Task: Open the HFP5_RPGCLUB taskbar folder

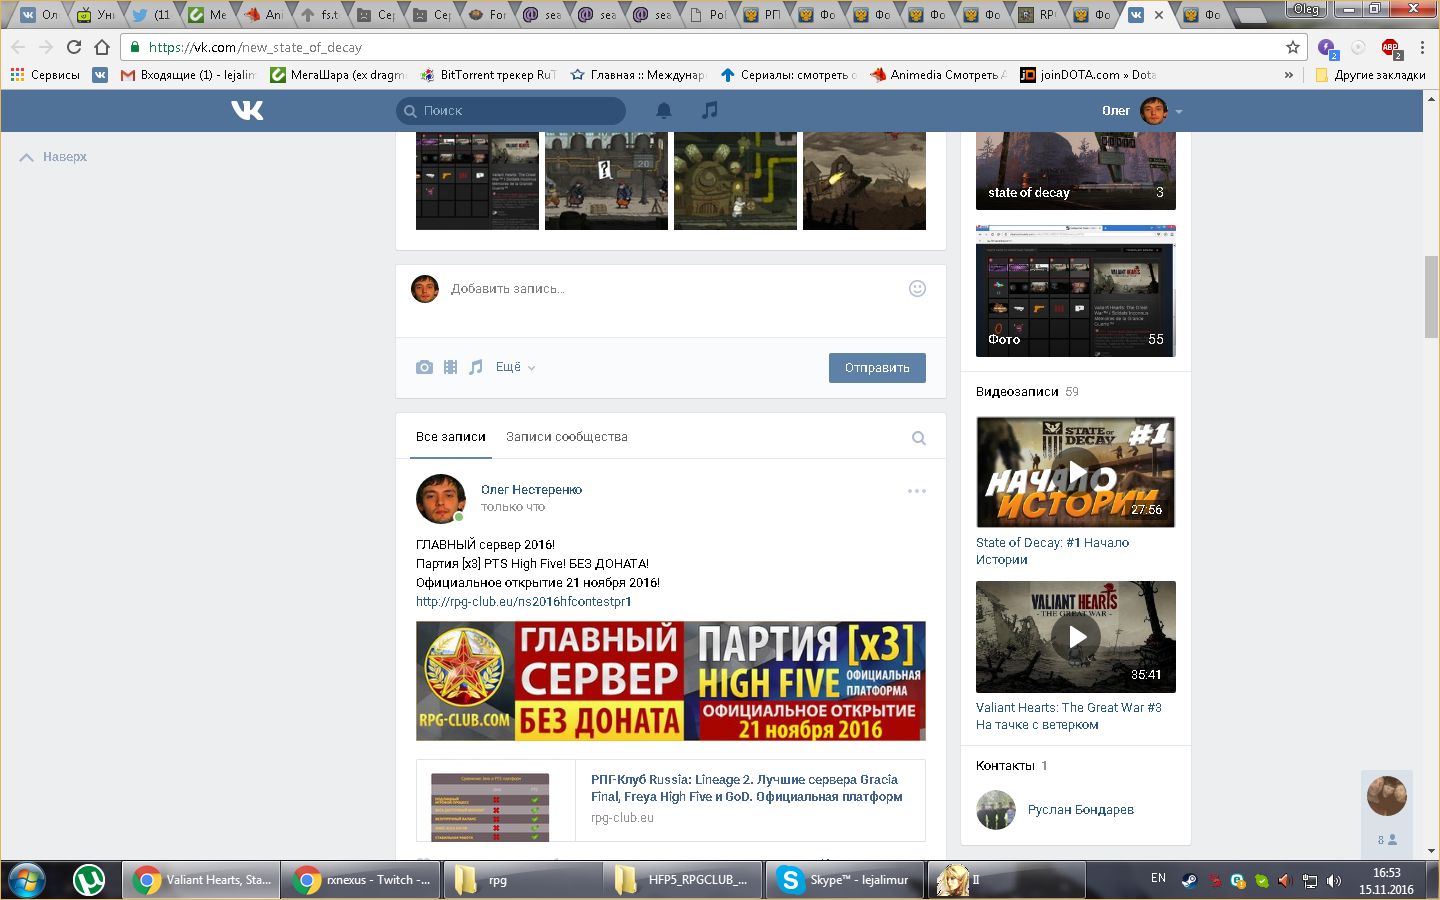Action: point(683,880)
